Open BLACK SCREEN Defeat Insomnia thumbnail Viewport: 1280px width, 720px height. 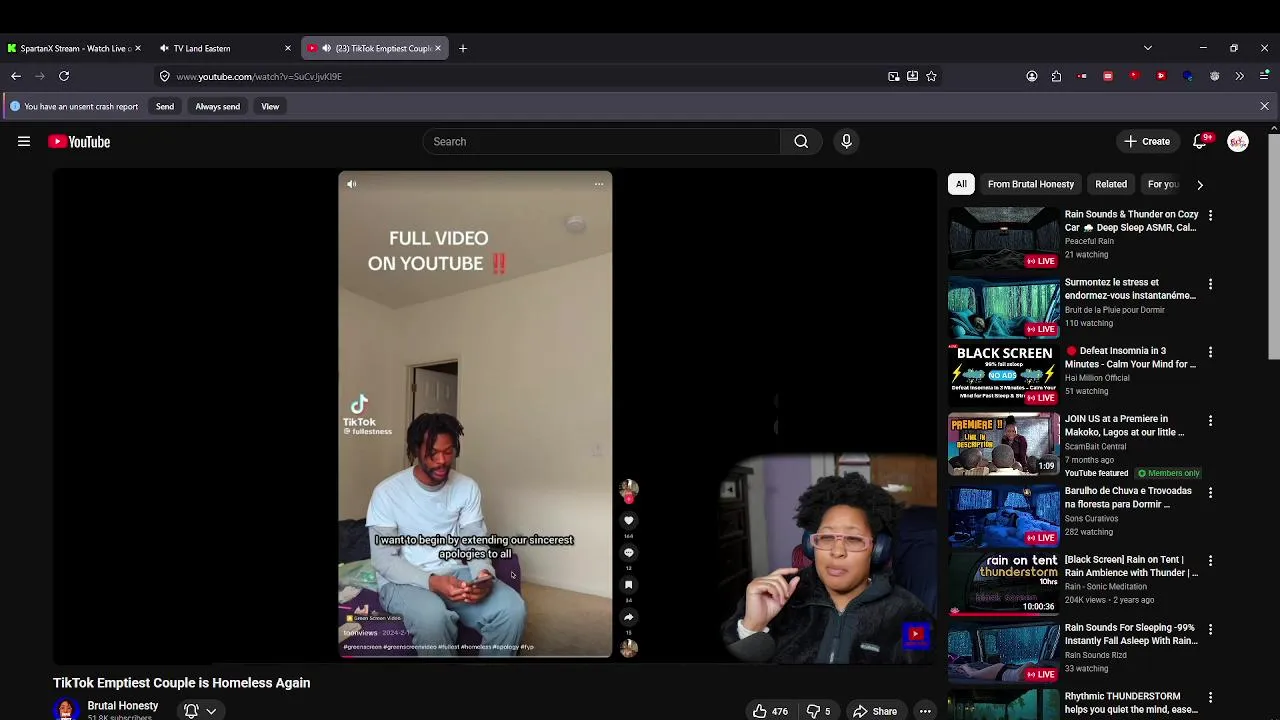1003,374
